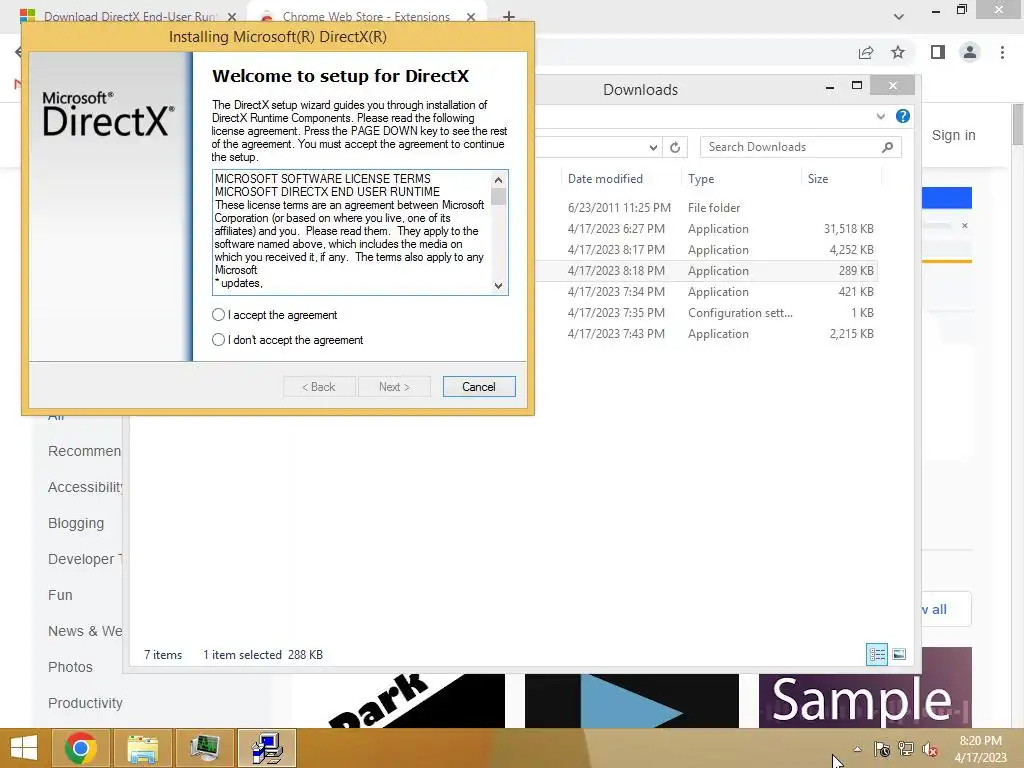Click the Cancel button in DirectX setup
This screenshot has width=1024, height=768.
coord(479,387)
